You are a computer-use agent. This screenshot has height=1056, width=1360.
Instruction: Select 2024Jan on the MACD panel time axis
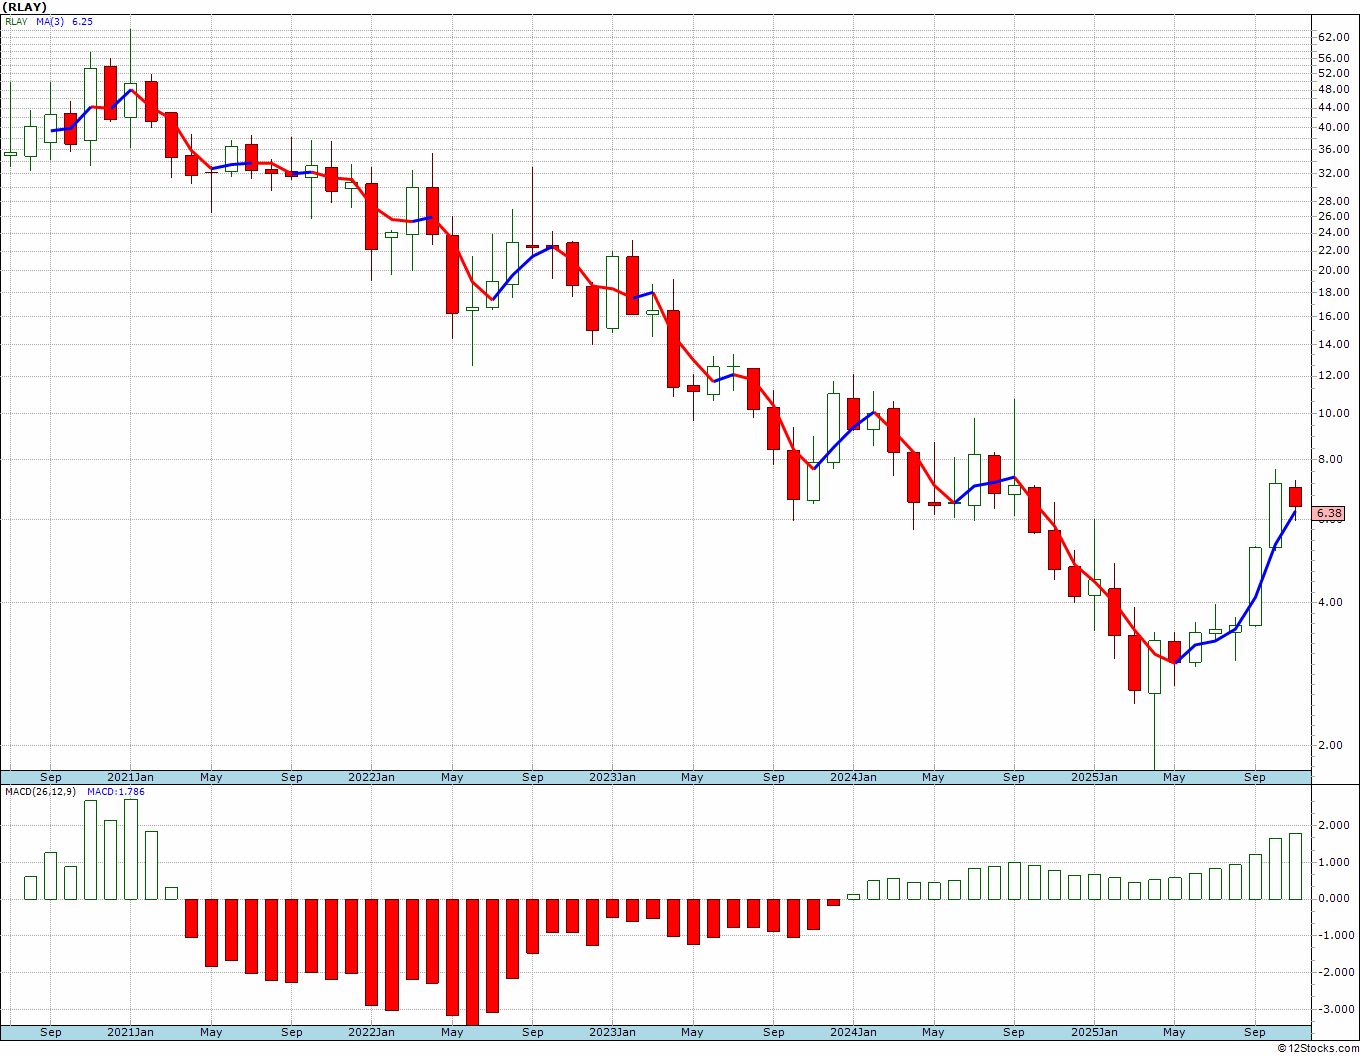tap(853, 1032)
